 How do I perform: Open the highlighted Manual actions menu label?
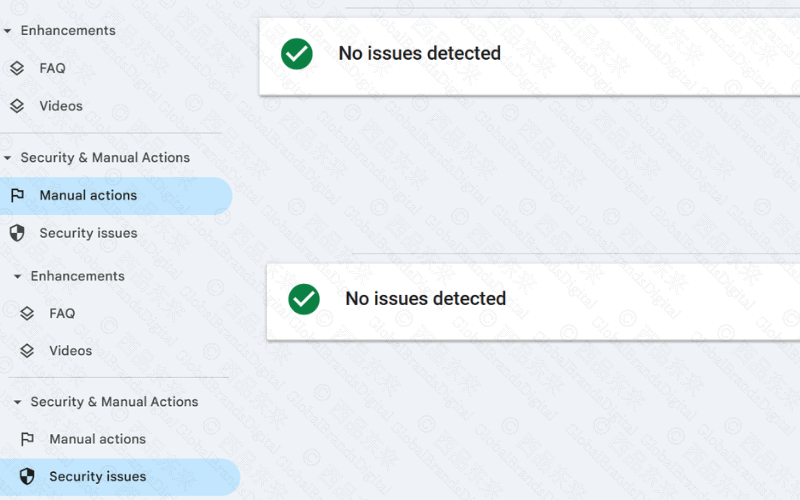pyautogui.click(x=88, y=195)
